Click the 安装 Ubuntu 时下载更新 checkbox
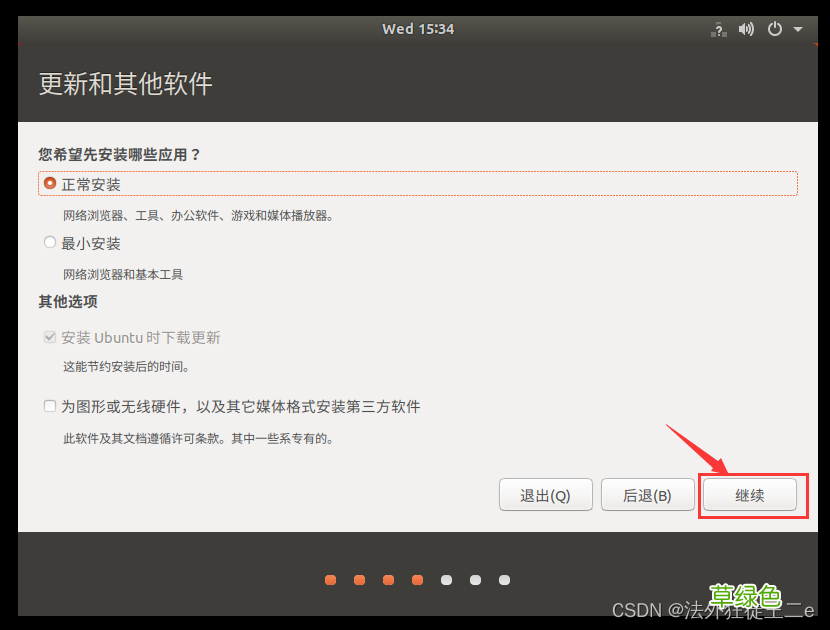830x630 pixels. [x=49, y=337]
